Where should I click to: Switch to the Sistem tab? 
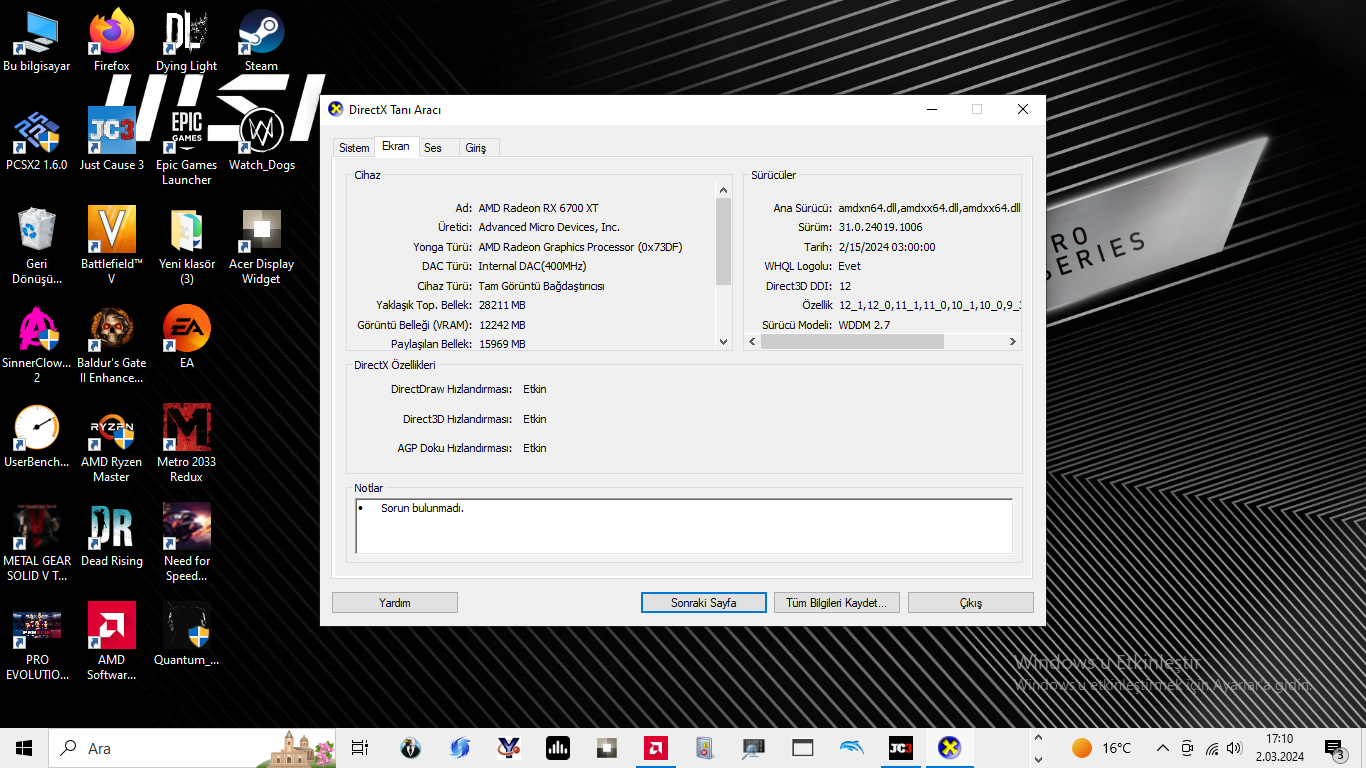click(x=354, y=148)
